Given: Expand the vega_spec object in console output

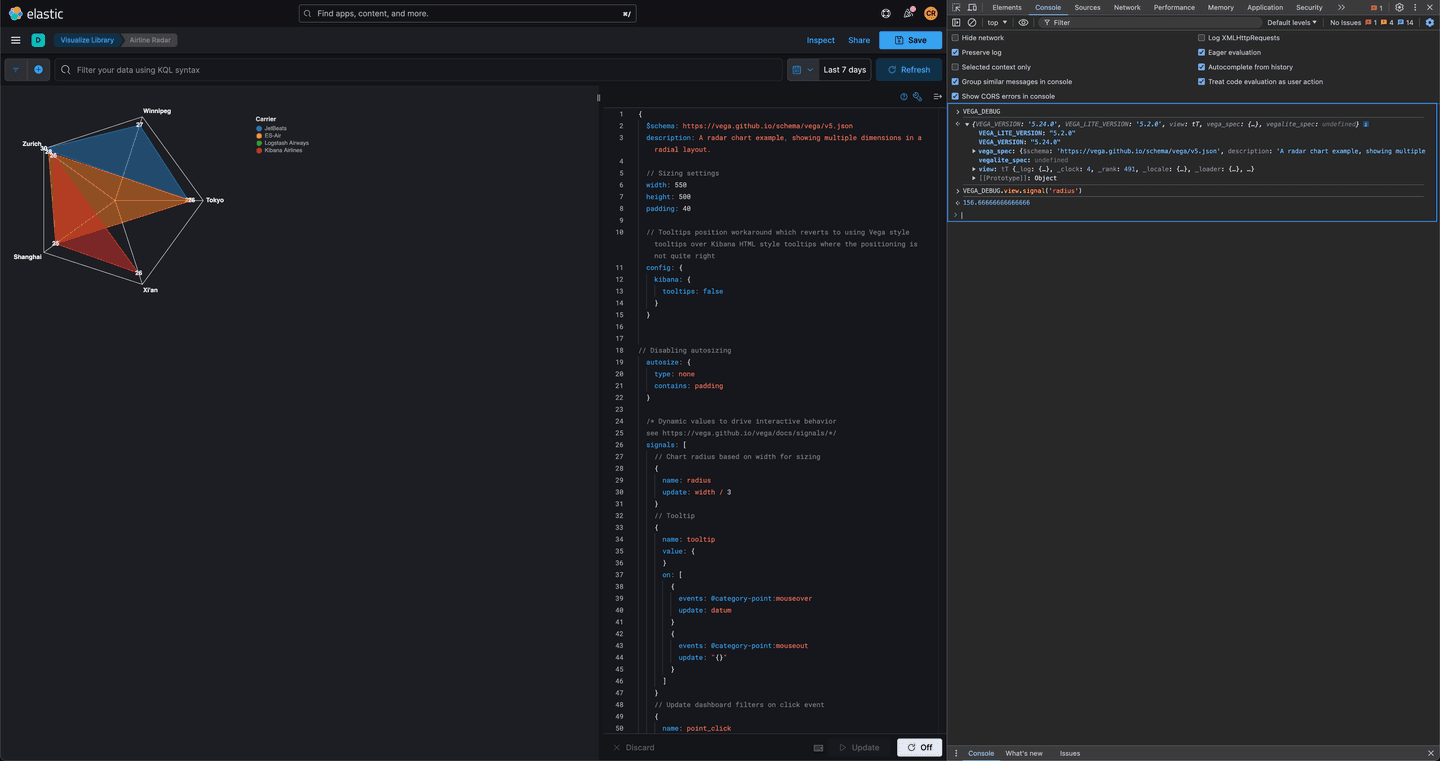Looking at the screenshot, I should (974, 151).
